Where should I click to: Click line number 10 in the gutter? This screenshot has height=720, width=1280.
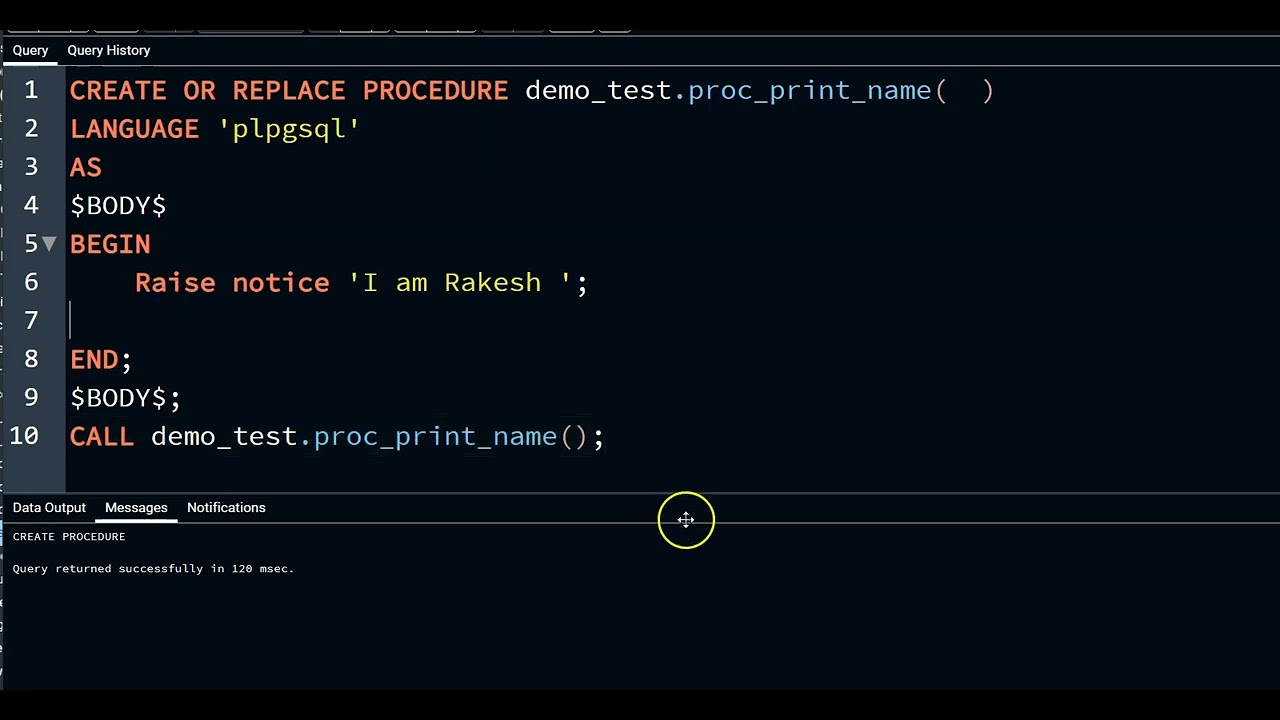(x=24, y=436)
